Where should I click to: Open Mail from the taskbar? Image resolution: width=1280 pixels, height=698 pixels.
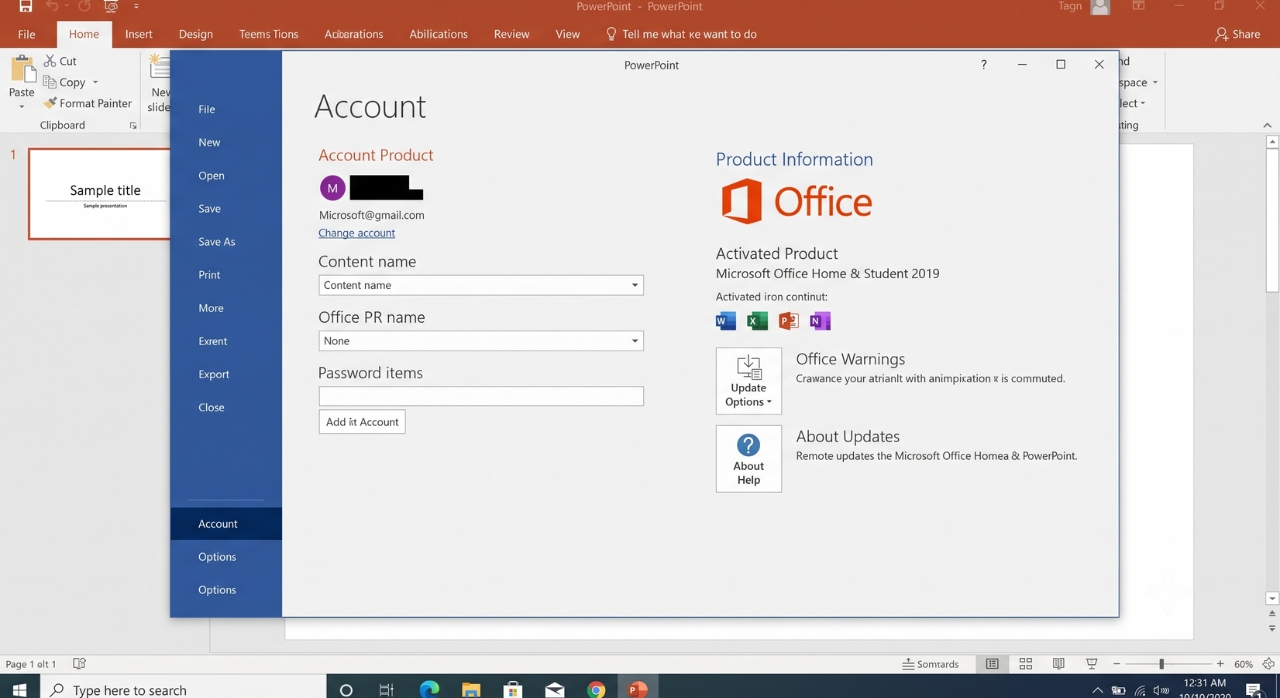[554, 689]
